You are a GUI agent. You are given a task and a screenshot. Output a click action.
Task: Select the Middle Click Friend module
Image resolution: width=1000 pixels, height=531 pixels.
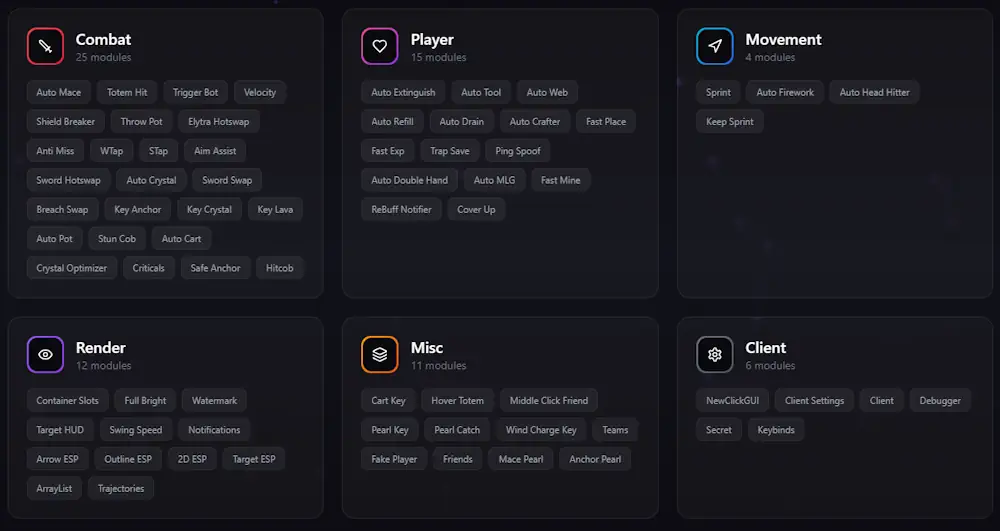pos(548,400)
